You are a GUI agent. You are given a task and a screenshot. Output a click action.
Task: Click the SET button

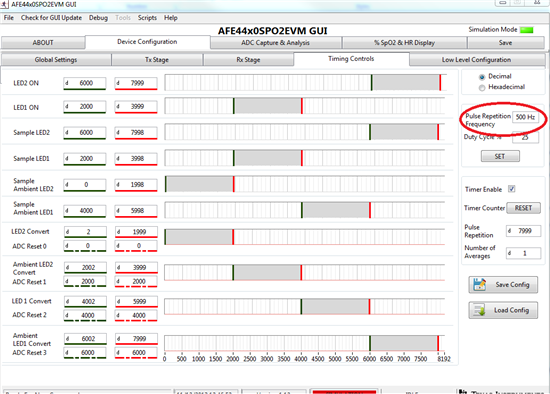click(500, 156)
